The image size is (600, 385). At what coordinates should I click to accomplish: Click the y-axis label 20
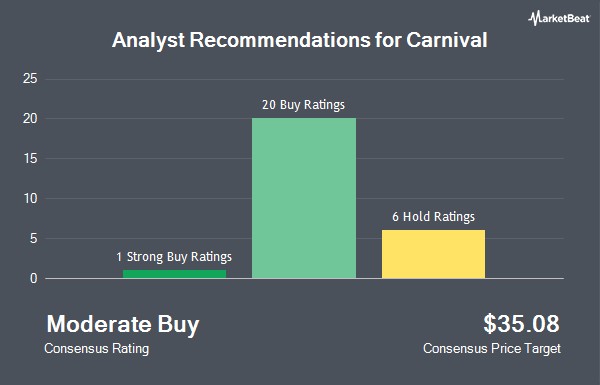tap(30, 119)
